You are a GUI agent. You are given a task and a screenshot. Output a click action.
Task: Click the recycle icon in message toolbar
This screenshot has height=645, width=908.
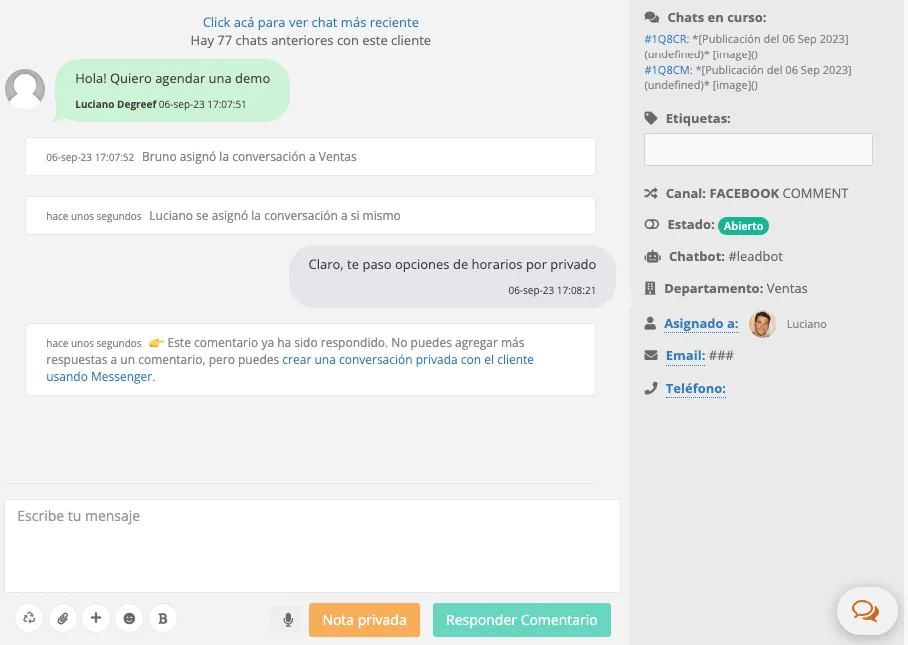(29, 618)
